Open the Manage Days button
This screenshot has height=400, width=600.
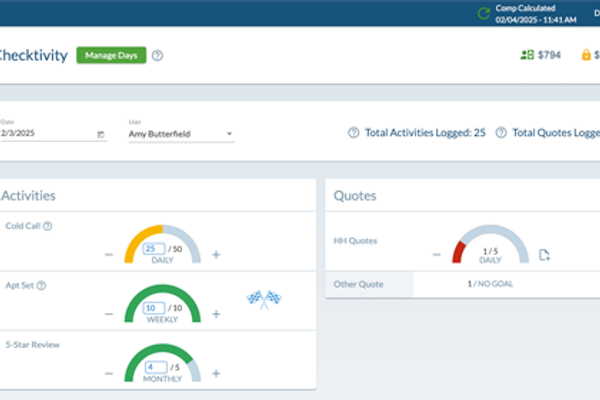click(111, 55)
